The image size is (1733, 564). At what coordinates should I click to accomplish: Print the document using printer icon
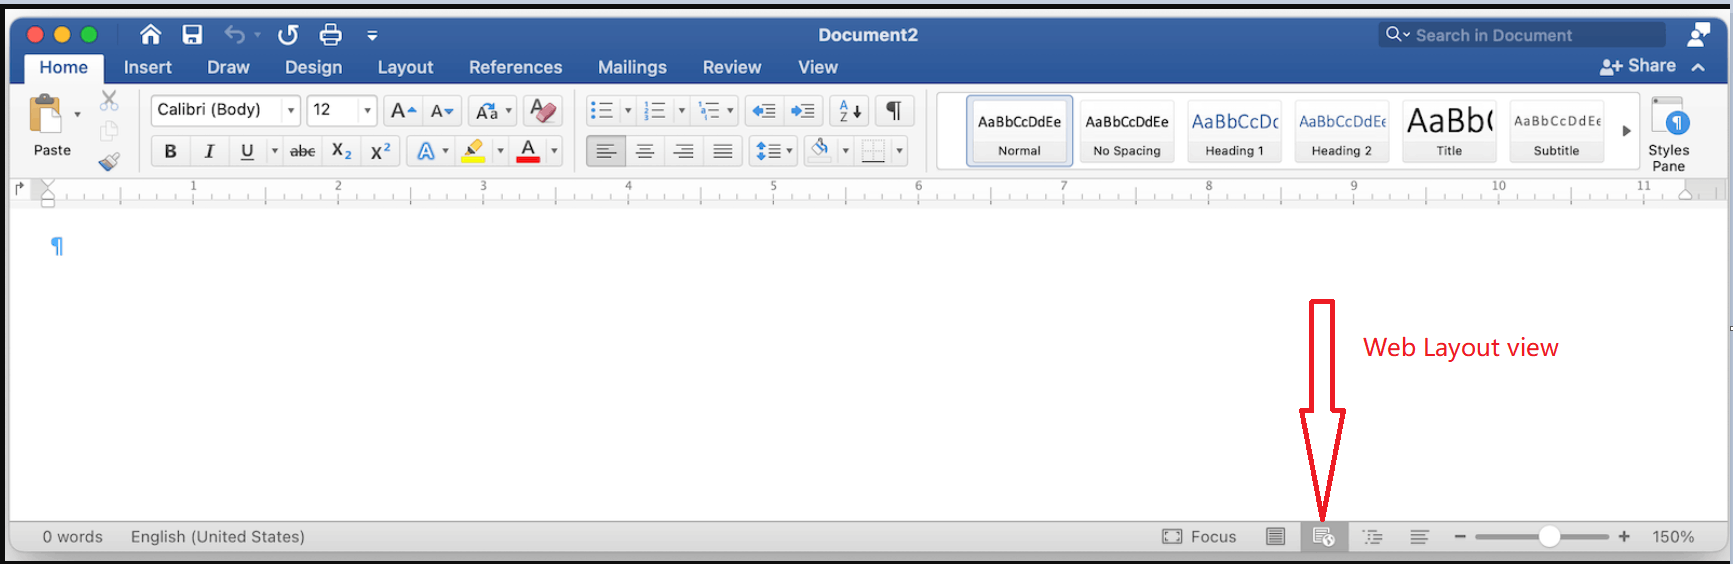pyautogui.click(x=330, y=35)
